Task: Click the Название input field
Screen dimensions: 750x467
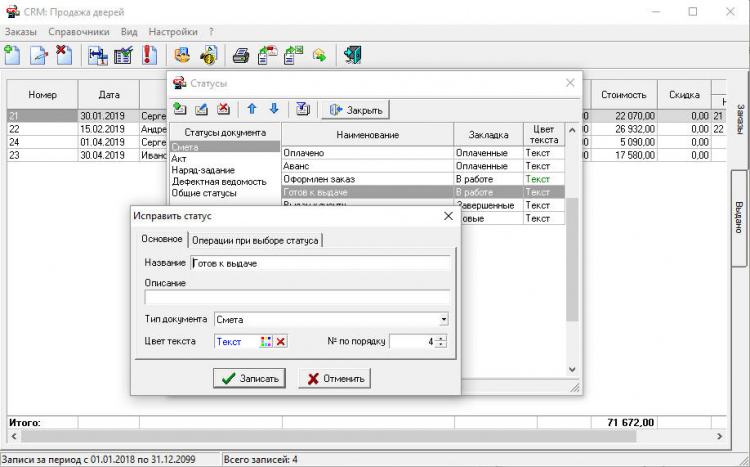Action: [319, 263]
